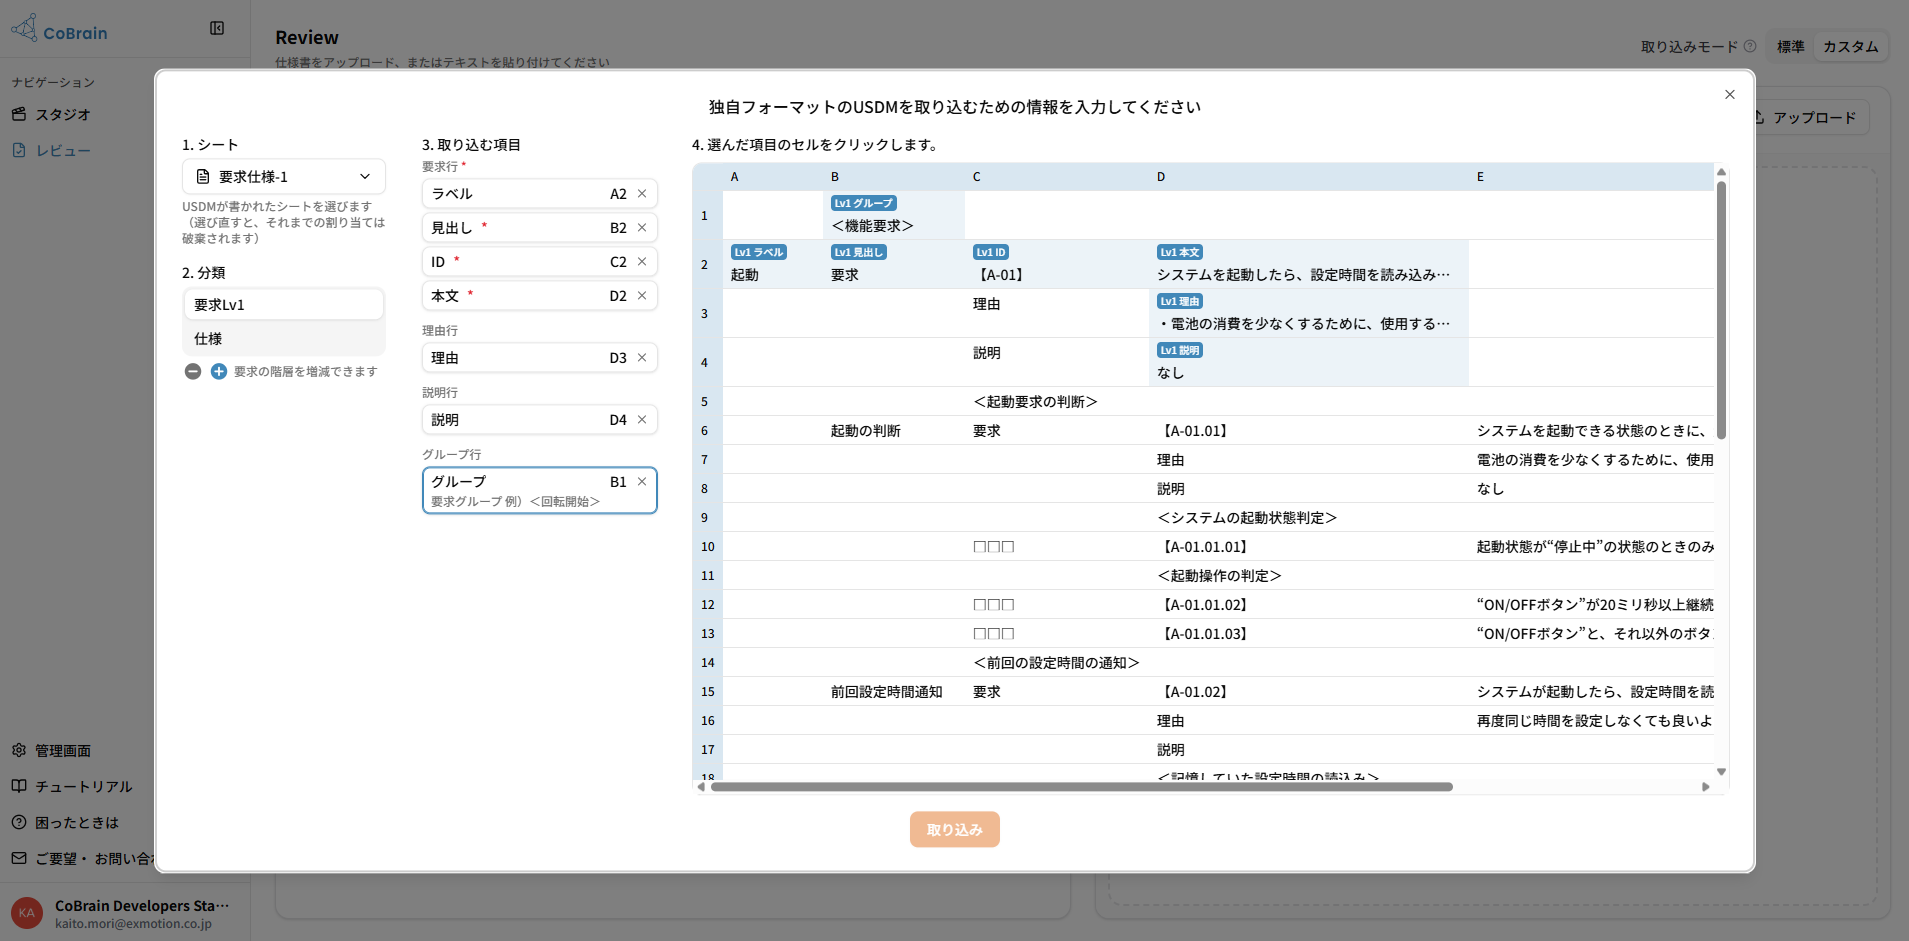This screenshot has width=1909, height=941.
Task: Open ご要望・お問い合わせ entry
Action: tap(82, 859)
